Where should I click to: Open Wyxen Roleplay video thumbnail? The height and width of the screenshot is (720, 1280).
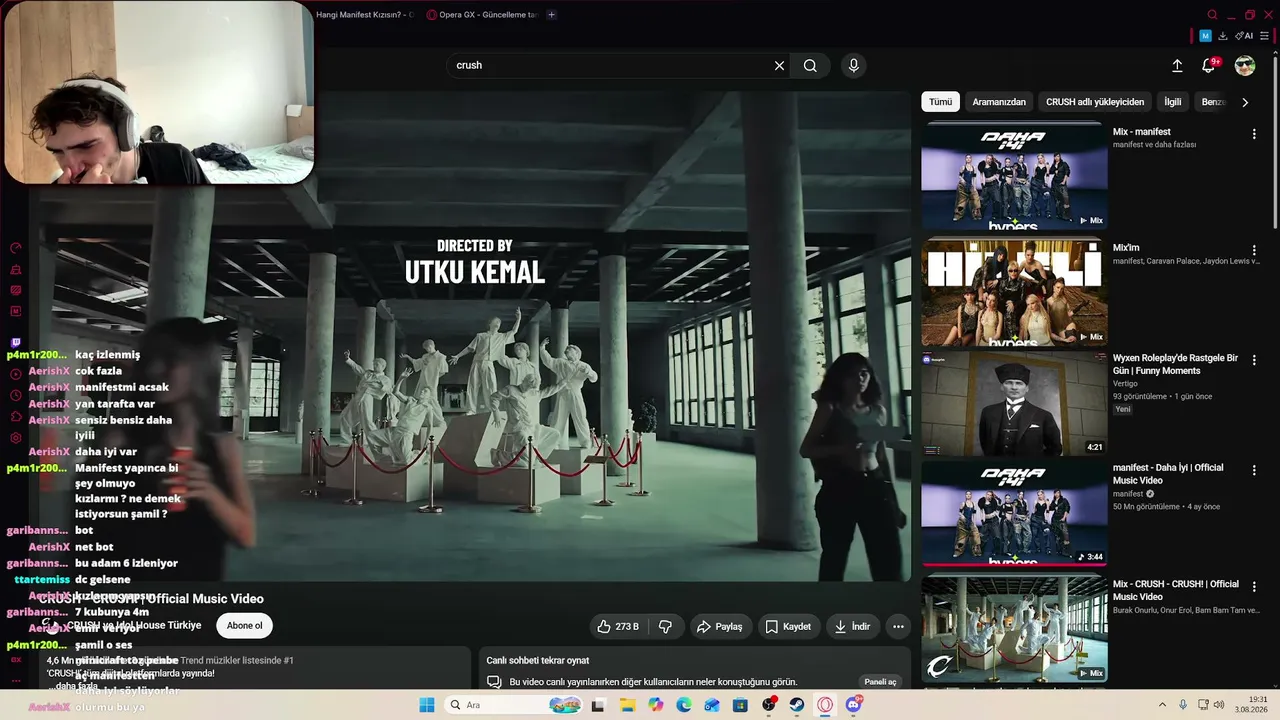pyautogui.click(x=1014, y=403)
